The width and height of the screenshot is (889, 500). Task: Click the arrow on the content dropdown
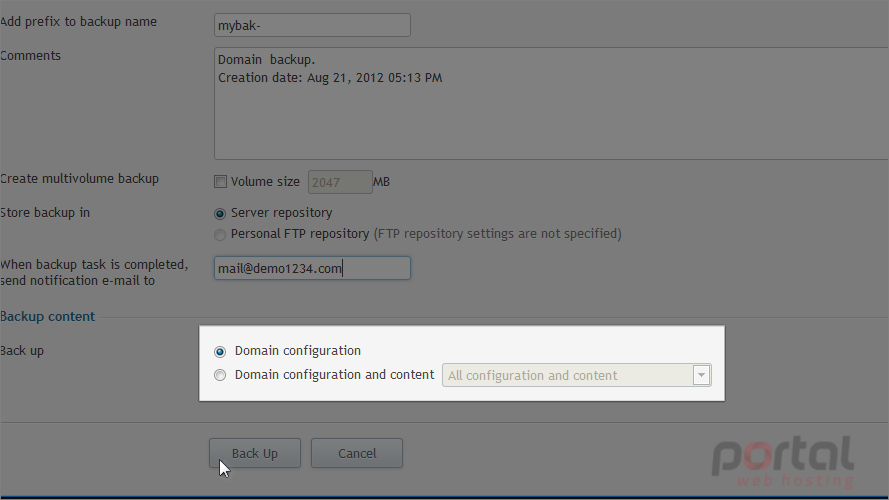click(x=701, y=375)
